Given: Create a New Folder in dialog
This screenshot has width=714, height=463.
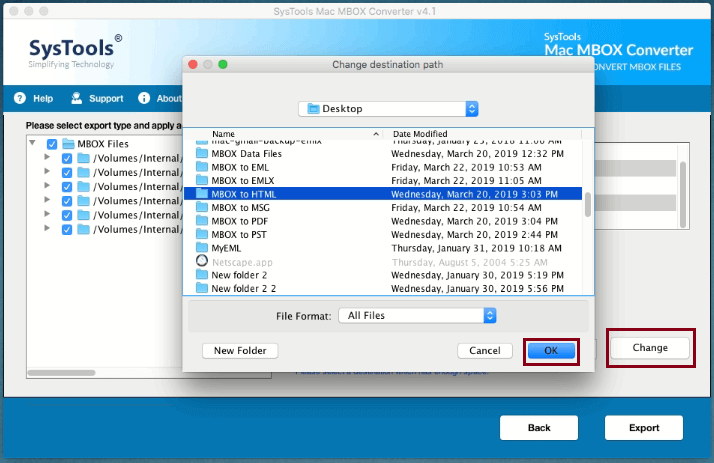Looking at the screenshot, I should click(240, 351).
